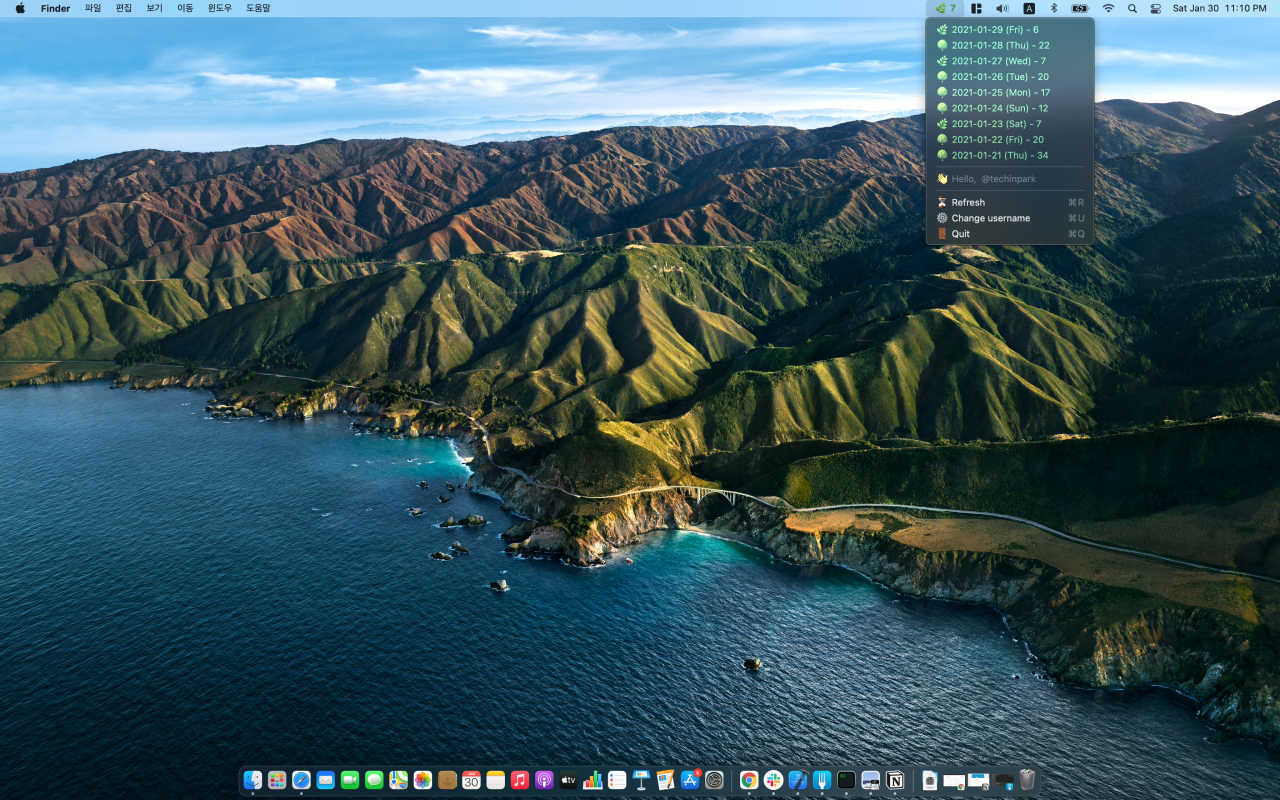Image resolution: width=1280 pixels, height=800 pixels.
Task: Open Notion from the Dock
Action: pos(895,780)
